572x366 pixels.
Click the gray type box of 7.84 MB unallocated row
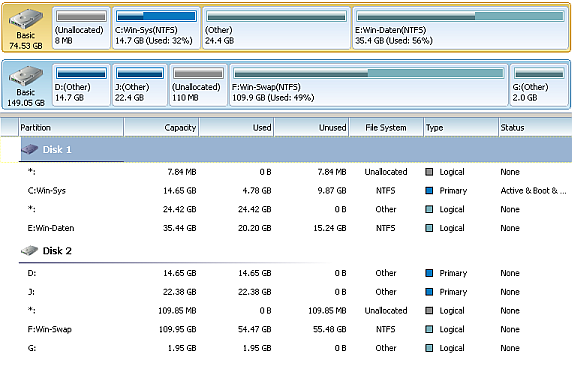click(x=429, y=172)
